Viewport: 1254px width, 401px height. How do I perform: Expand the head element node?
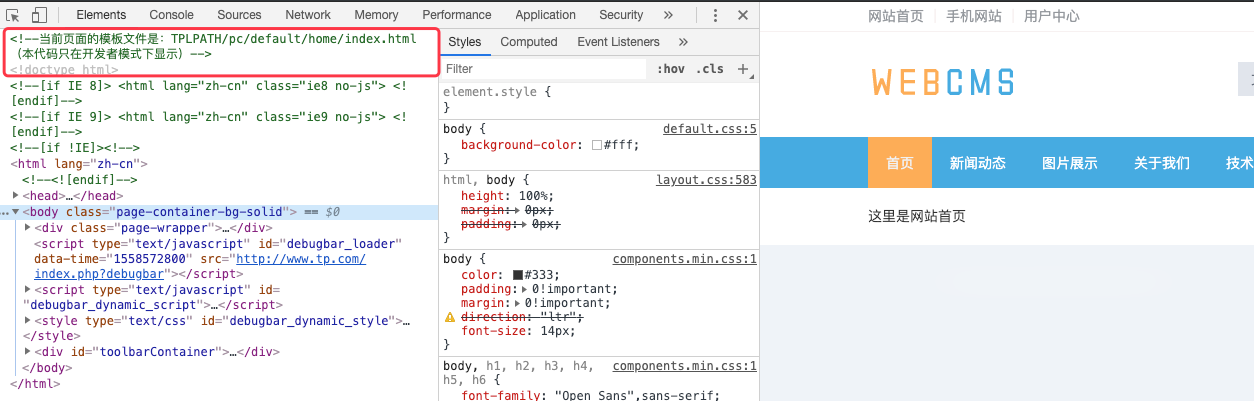tap(15, 196)
